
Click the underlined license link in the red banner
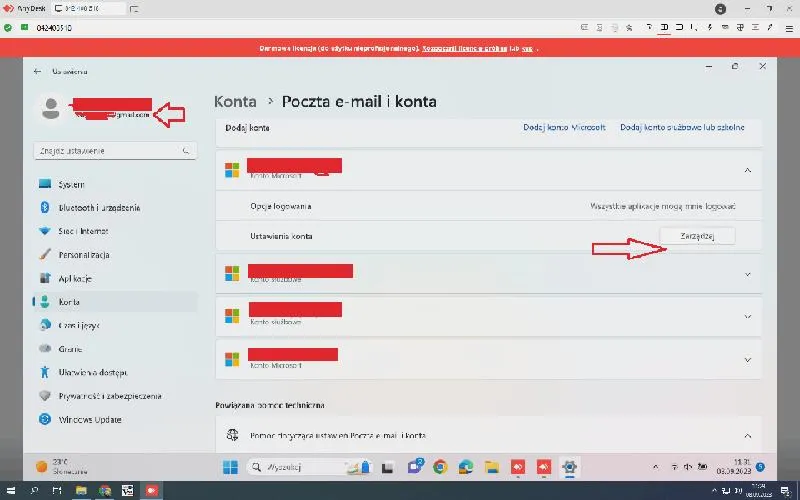pyautogui.click(x=465, y=48)
